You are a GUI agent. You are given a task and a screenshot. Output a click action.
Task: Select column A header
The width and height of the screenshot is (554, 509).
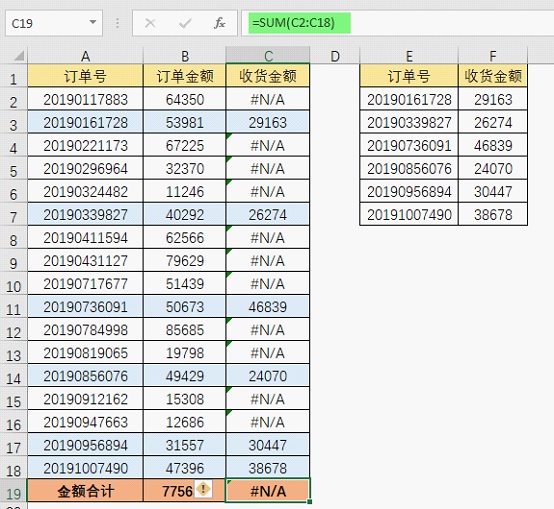[x=86, y=56]
